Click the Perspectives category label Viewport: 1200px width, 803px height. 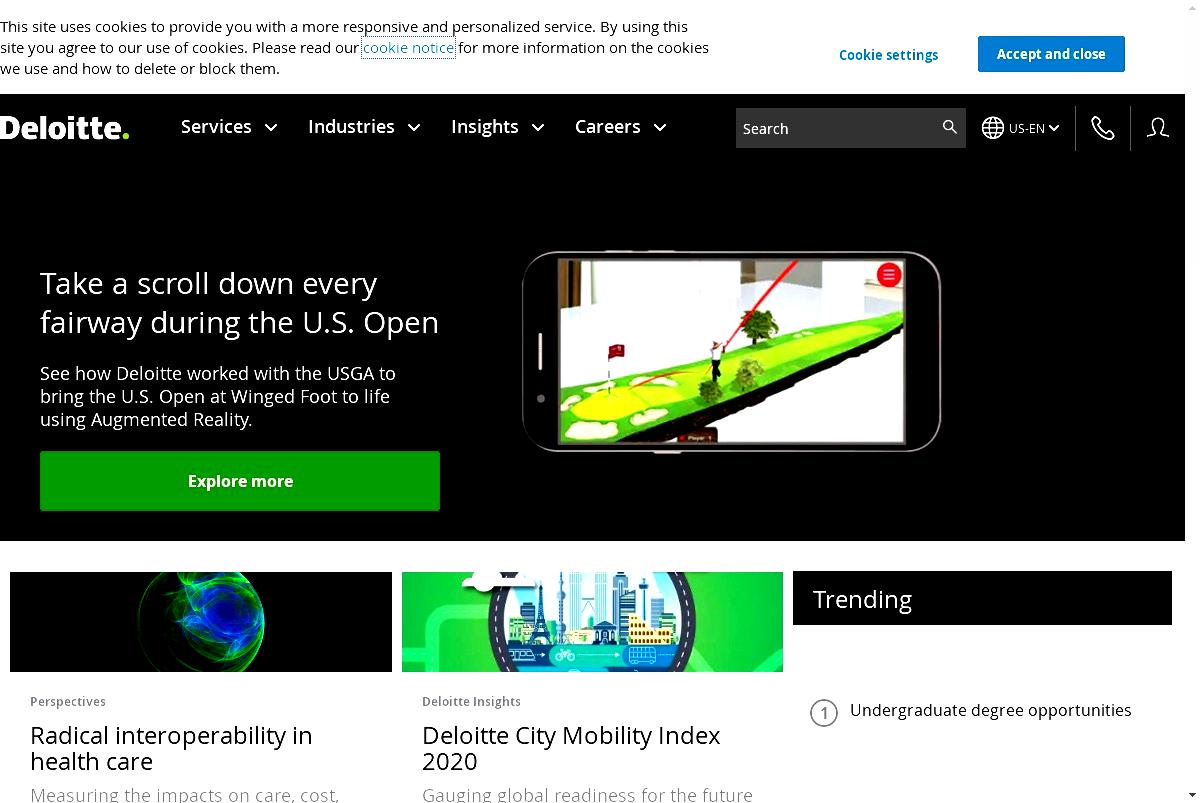68,702
